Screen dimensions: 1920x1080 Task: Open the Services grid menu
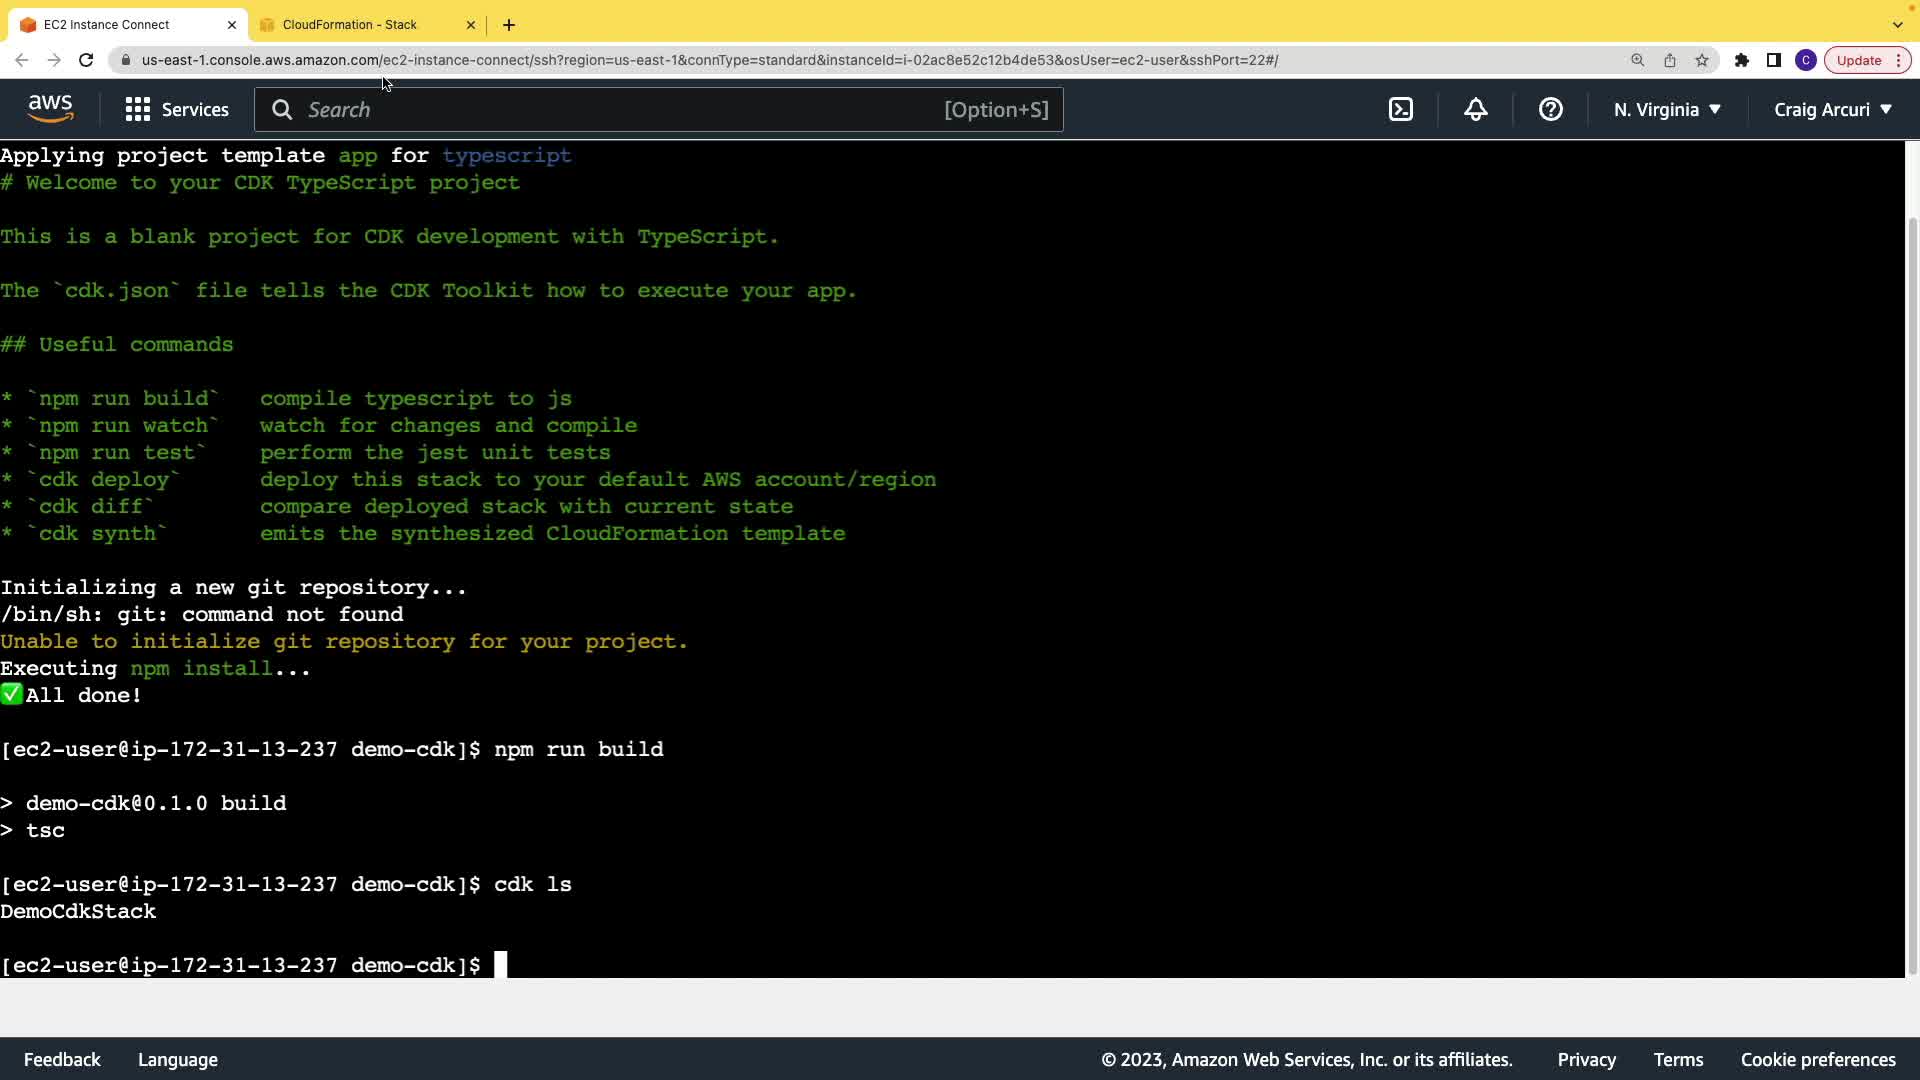(x=177, y=110)
